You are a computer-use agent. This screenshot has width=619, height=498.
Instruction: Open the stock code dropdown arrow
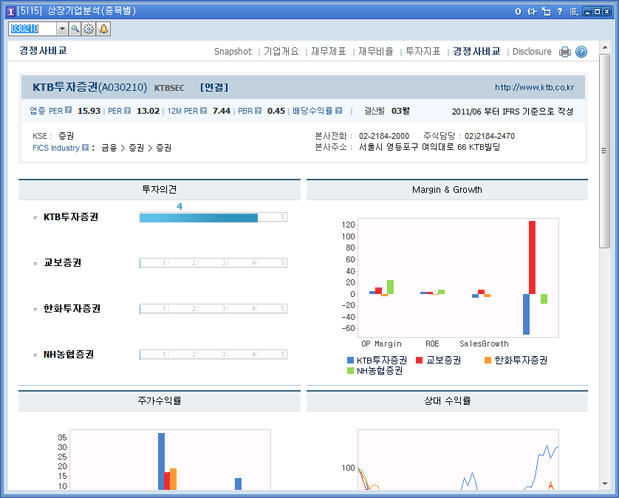pyautogui.click(x=62, y=29)
